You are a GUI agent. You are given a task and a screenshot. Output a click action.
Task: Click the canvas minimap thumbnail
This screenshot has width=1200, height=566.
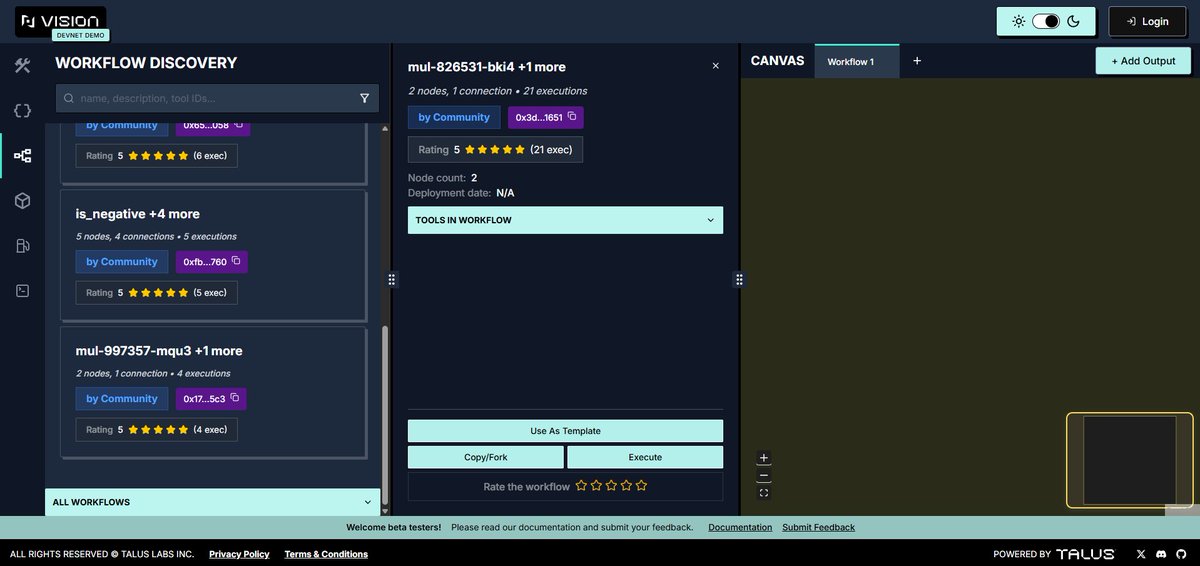[1129, 460]
